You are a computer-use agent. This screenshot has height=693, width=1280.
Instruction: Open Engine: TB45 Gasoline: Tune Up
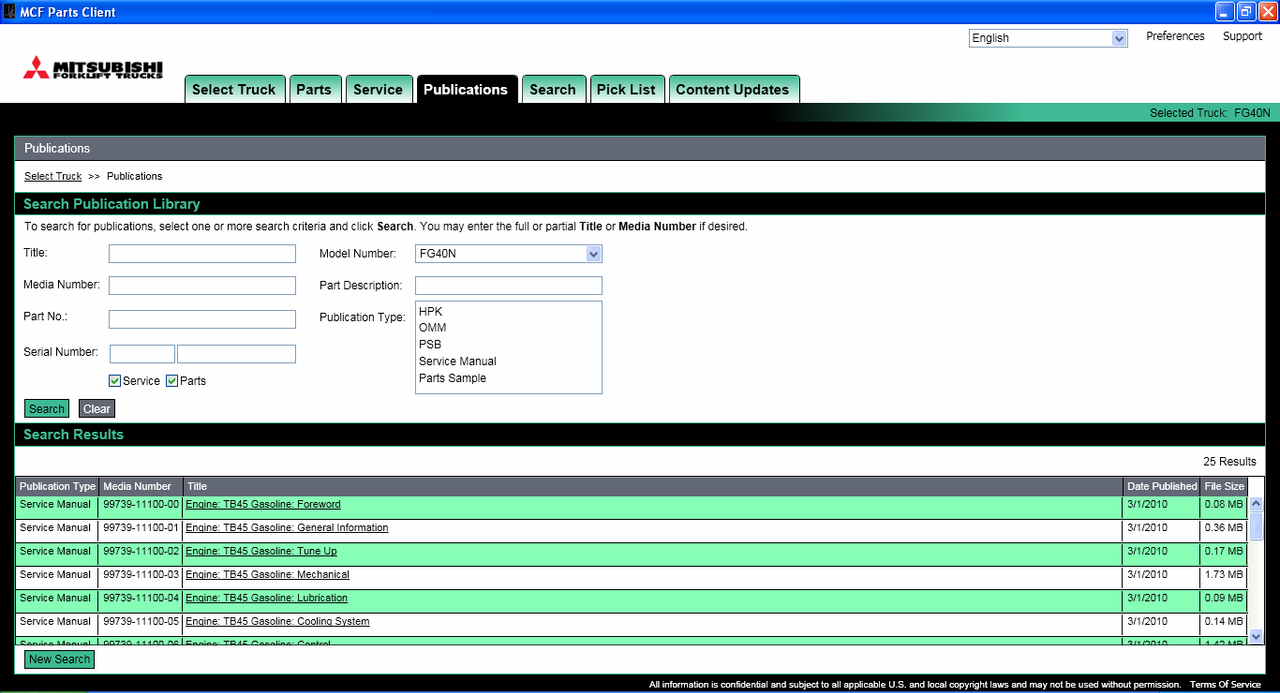261,552
